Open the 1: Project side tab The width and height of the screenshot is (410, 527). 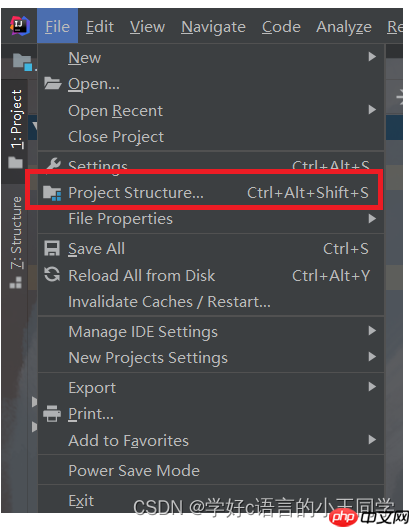15,119
